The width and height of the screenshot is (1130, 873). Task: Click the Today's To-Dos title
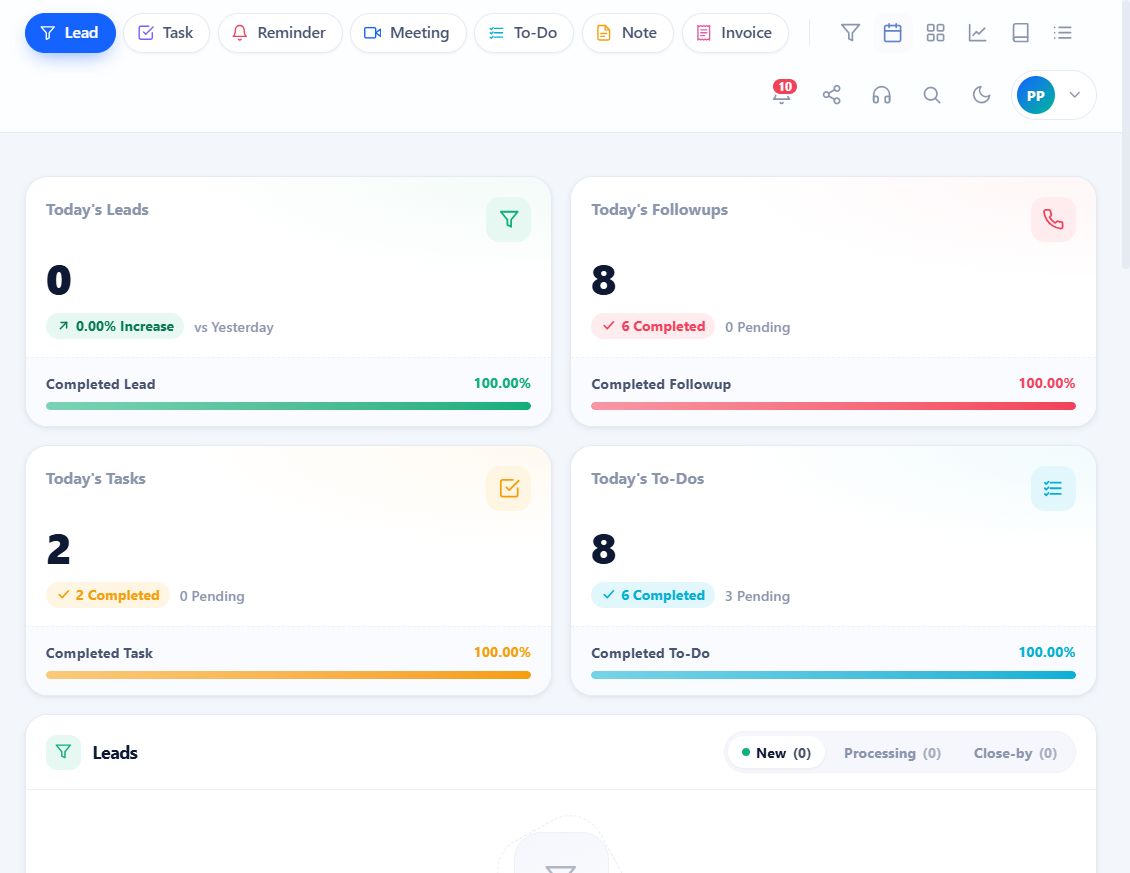point(648,479)
